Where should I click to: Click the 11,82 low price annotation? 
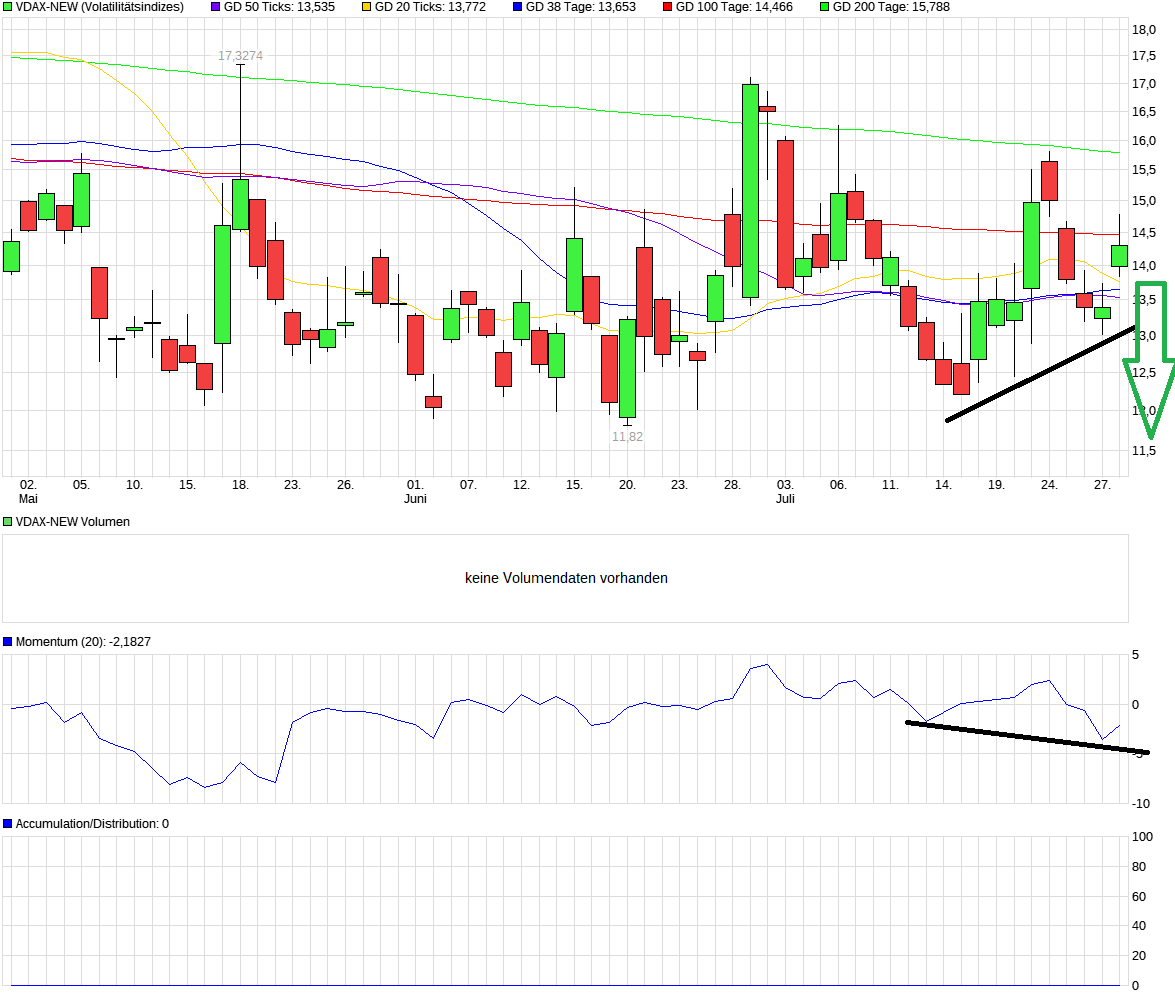coord(627,436)
